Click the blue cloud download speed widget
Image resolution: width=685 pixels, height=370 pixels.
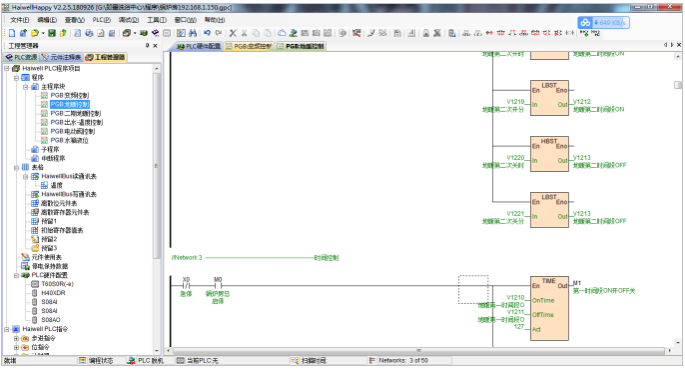pyautogui.click(x=603, y=22)
